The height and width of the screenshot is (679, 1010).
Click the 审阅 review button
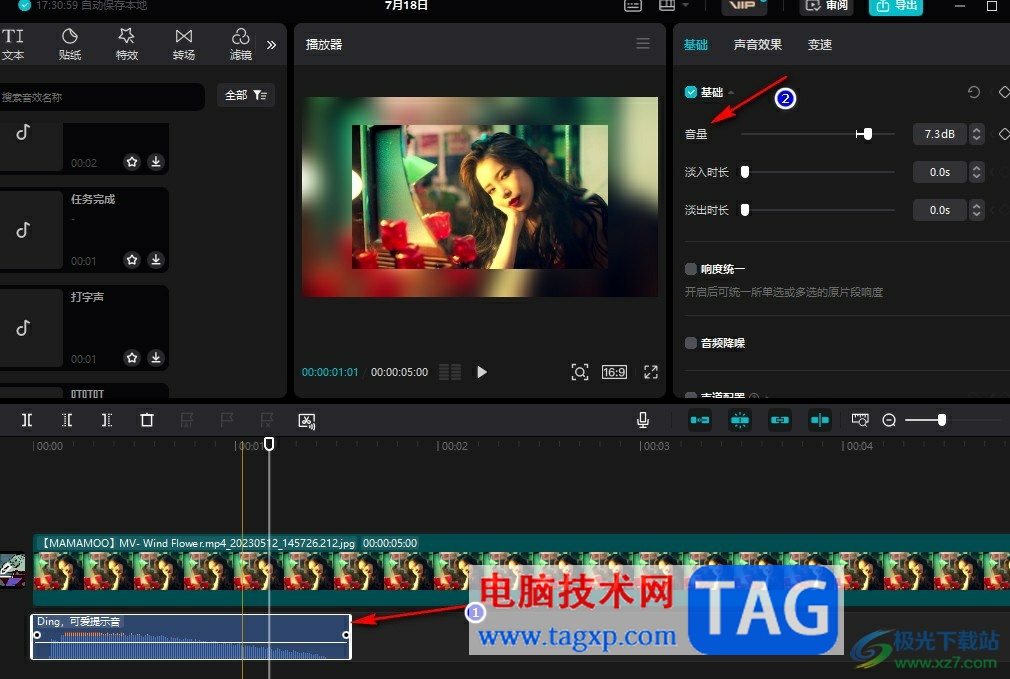click(x=827, y=6)
